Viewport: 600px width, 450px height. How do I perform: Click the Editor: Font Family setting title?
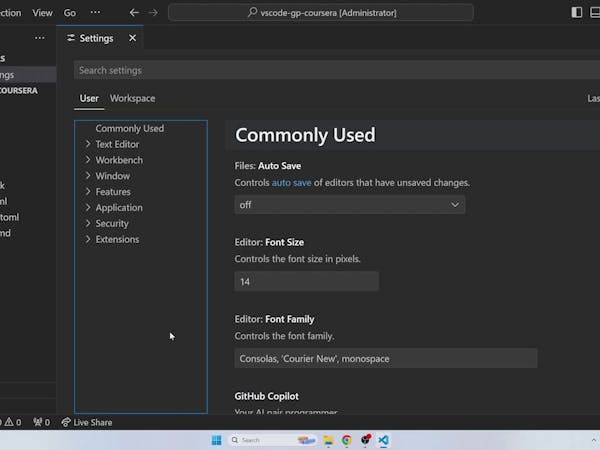(274, 319)
